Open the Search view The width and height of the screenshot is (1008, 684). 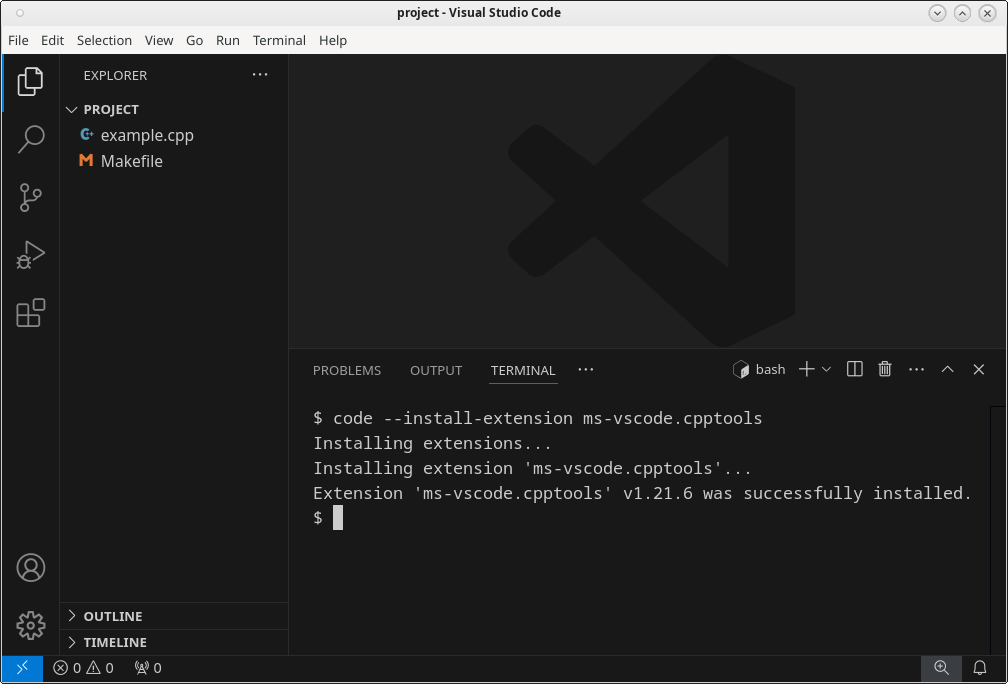coord(30,139)
